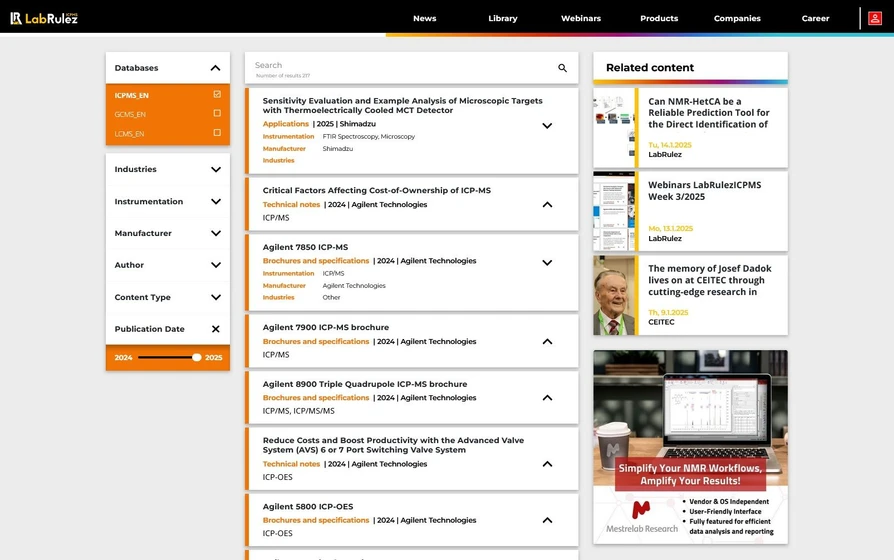Click Brochures and specifications on Agilent 7900

(x=316, y=342)
